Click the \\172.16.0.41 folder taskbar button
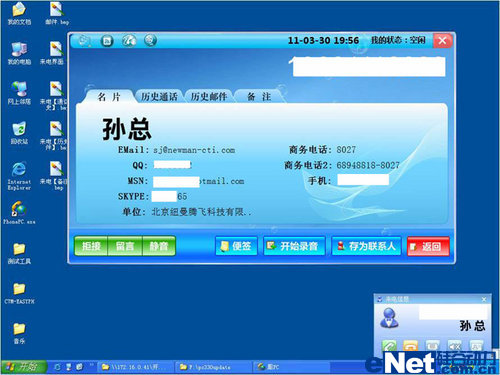This screenshot has width=500, height=375. tap(136, 367)
